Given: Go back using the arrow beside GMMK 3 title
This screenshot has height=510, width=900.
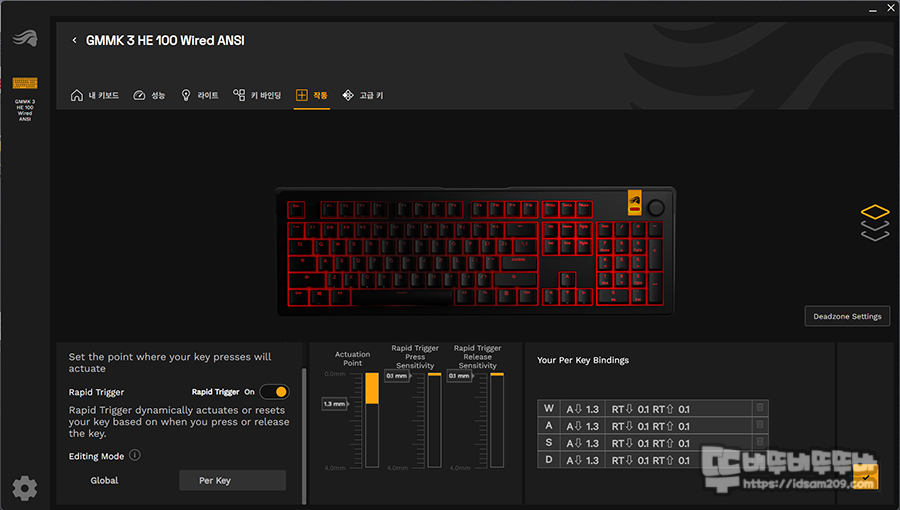Looking at the screenshot, I should point(74,40).
